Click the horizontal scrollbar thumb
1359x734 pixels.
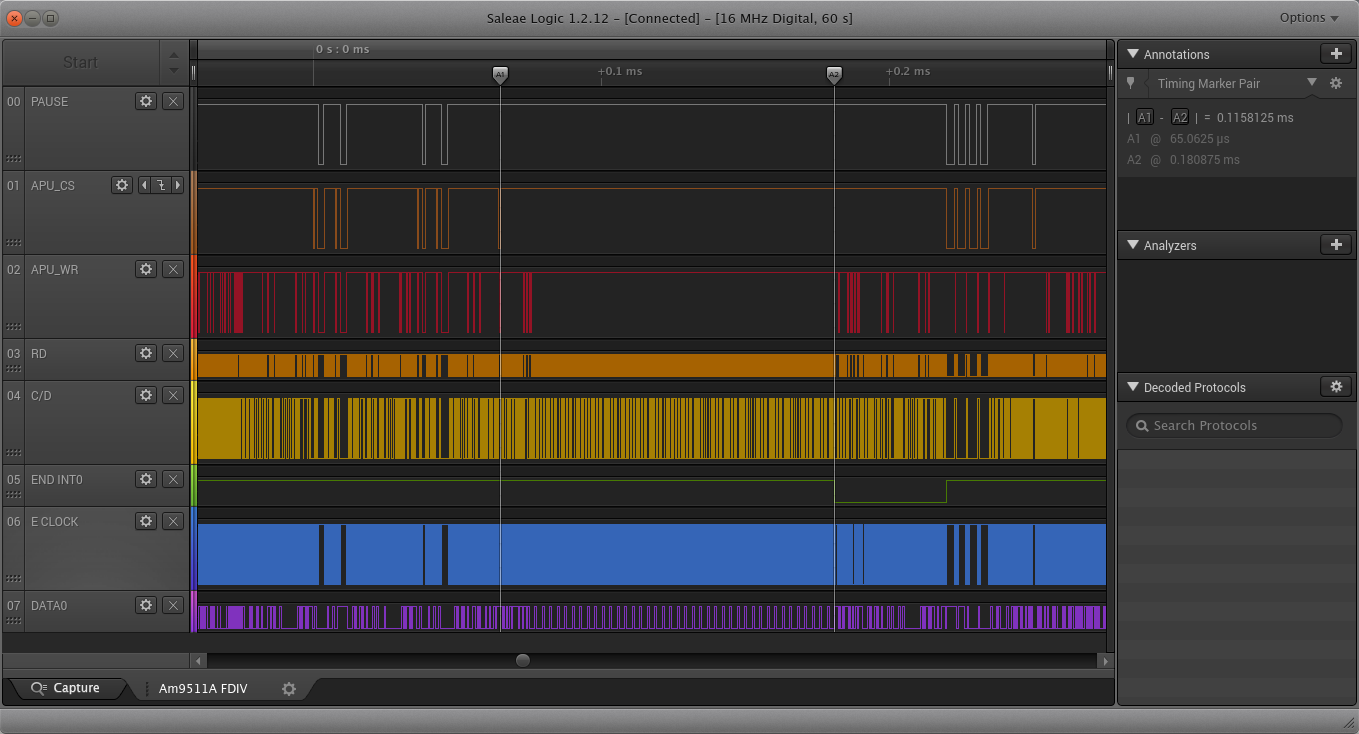pyautogui.click(x=522, y=660)
